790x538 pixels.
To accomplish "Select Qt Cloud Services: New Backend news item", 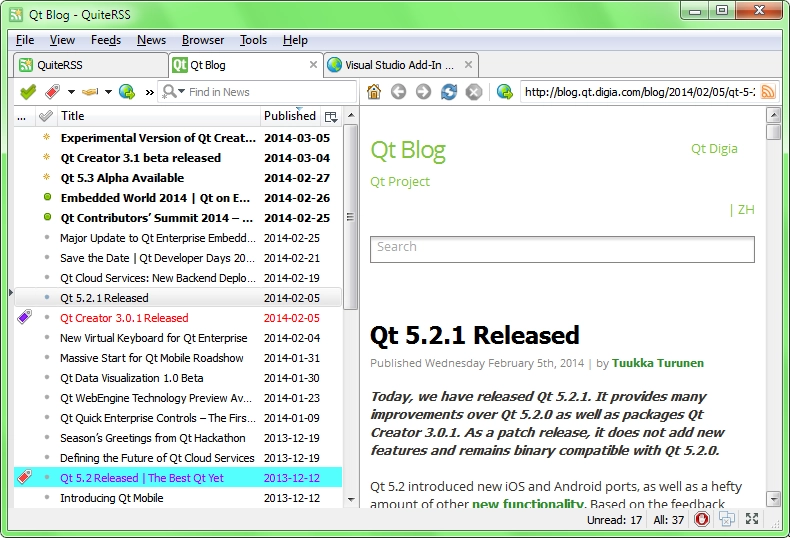I will [x=178, y=278].
